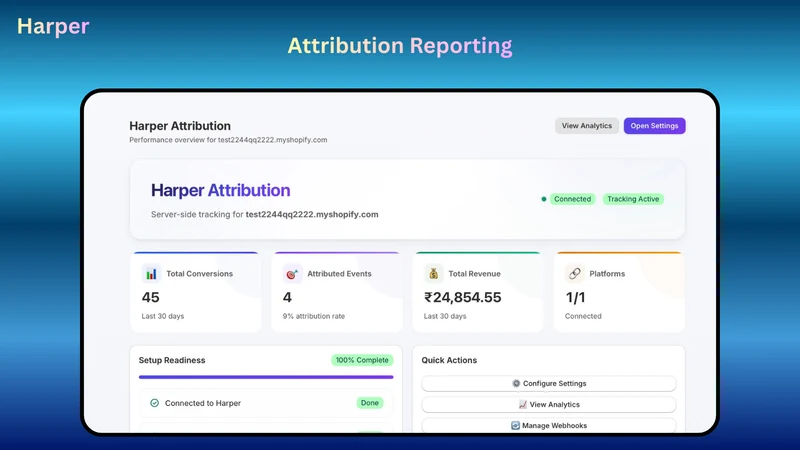Click the Connected to Harper checkmark icon

154,403
